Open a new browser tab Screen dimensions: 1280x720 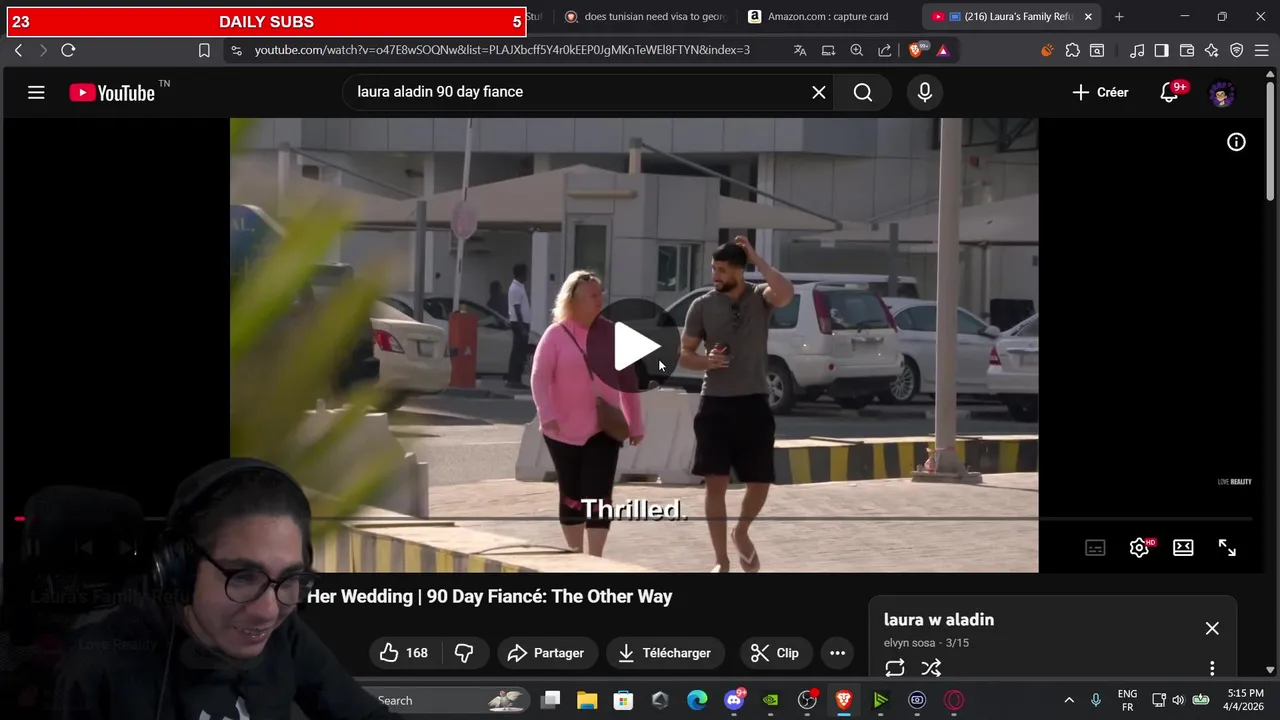pos(1119,16)
